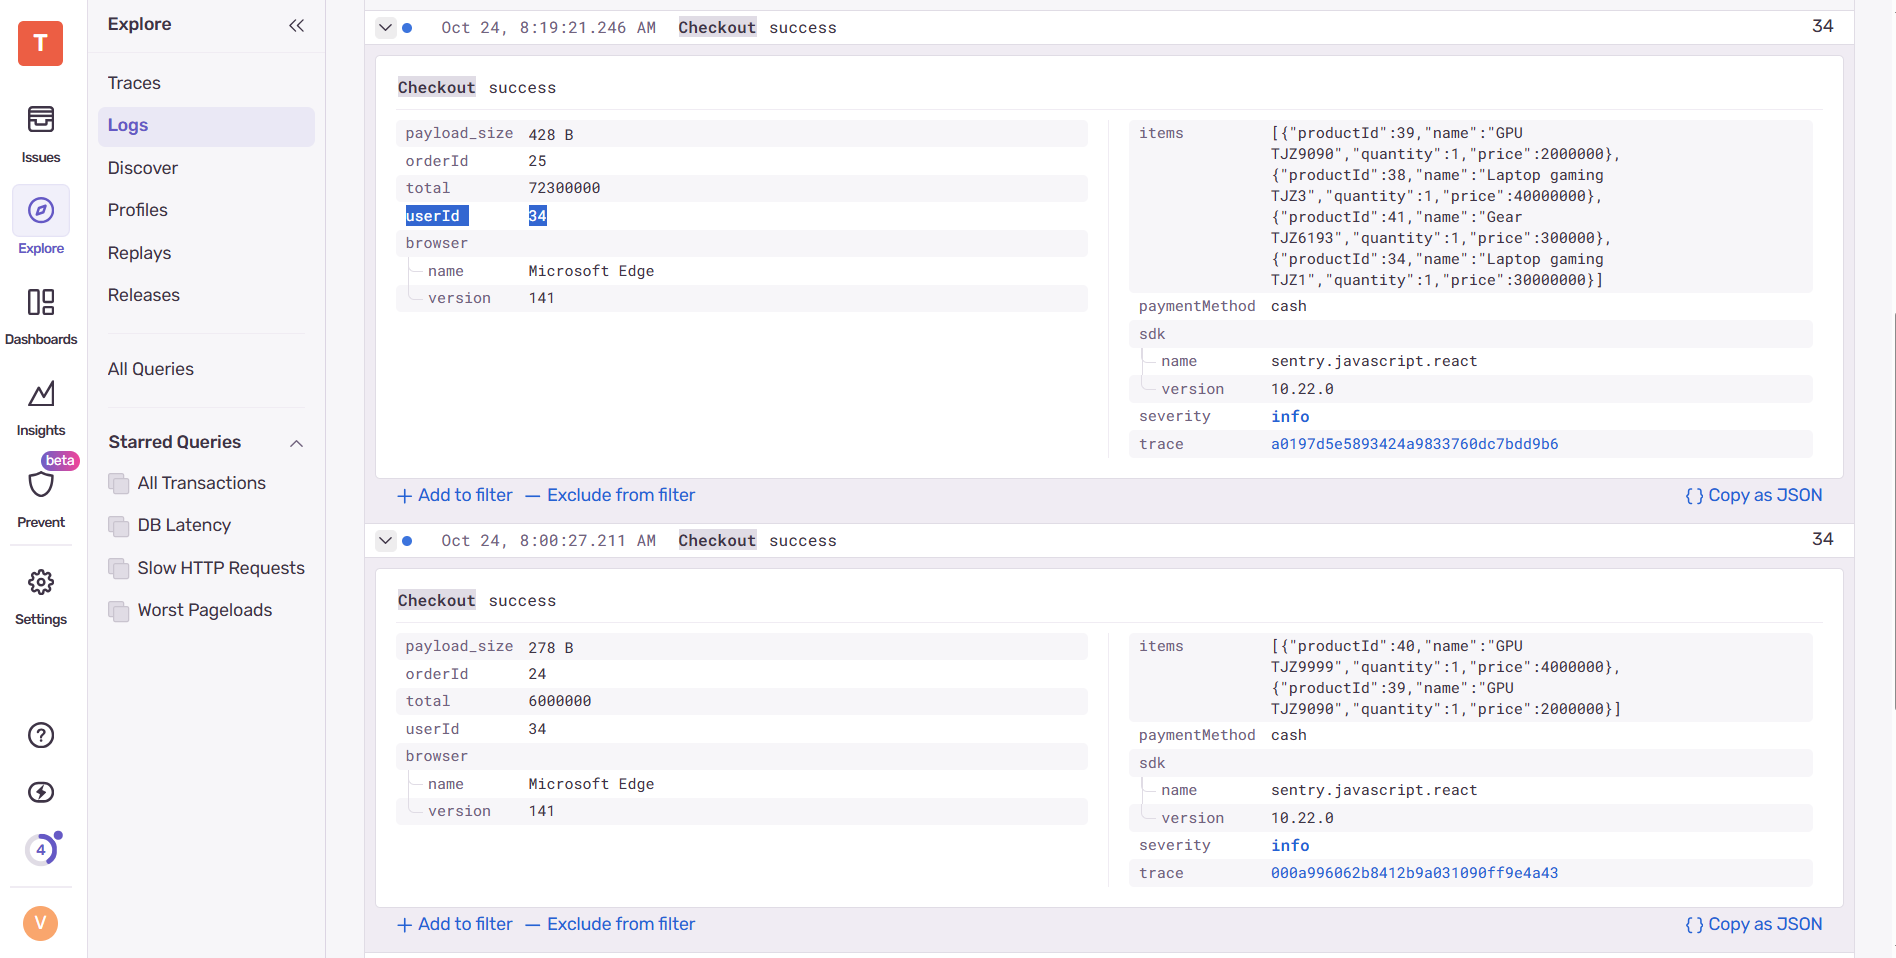Click the user avatar V
Image resolution: width=1896 pixels, height=958 pixels.
pyautogui.click(x=41, y=922)
